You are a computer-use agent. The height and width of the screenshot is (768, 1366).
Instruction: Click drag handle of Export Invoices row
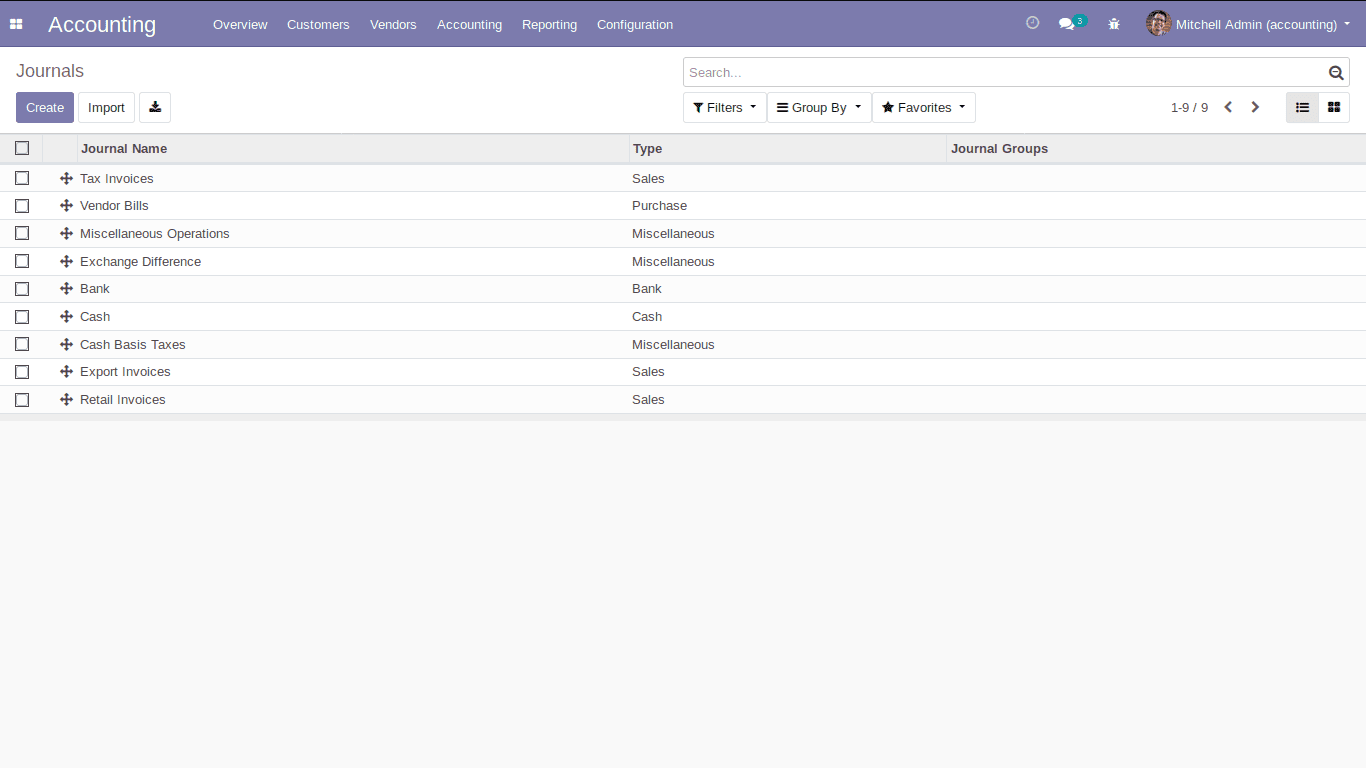pyautogui.click(x=66, y=372)
